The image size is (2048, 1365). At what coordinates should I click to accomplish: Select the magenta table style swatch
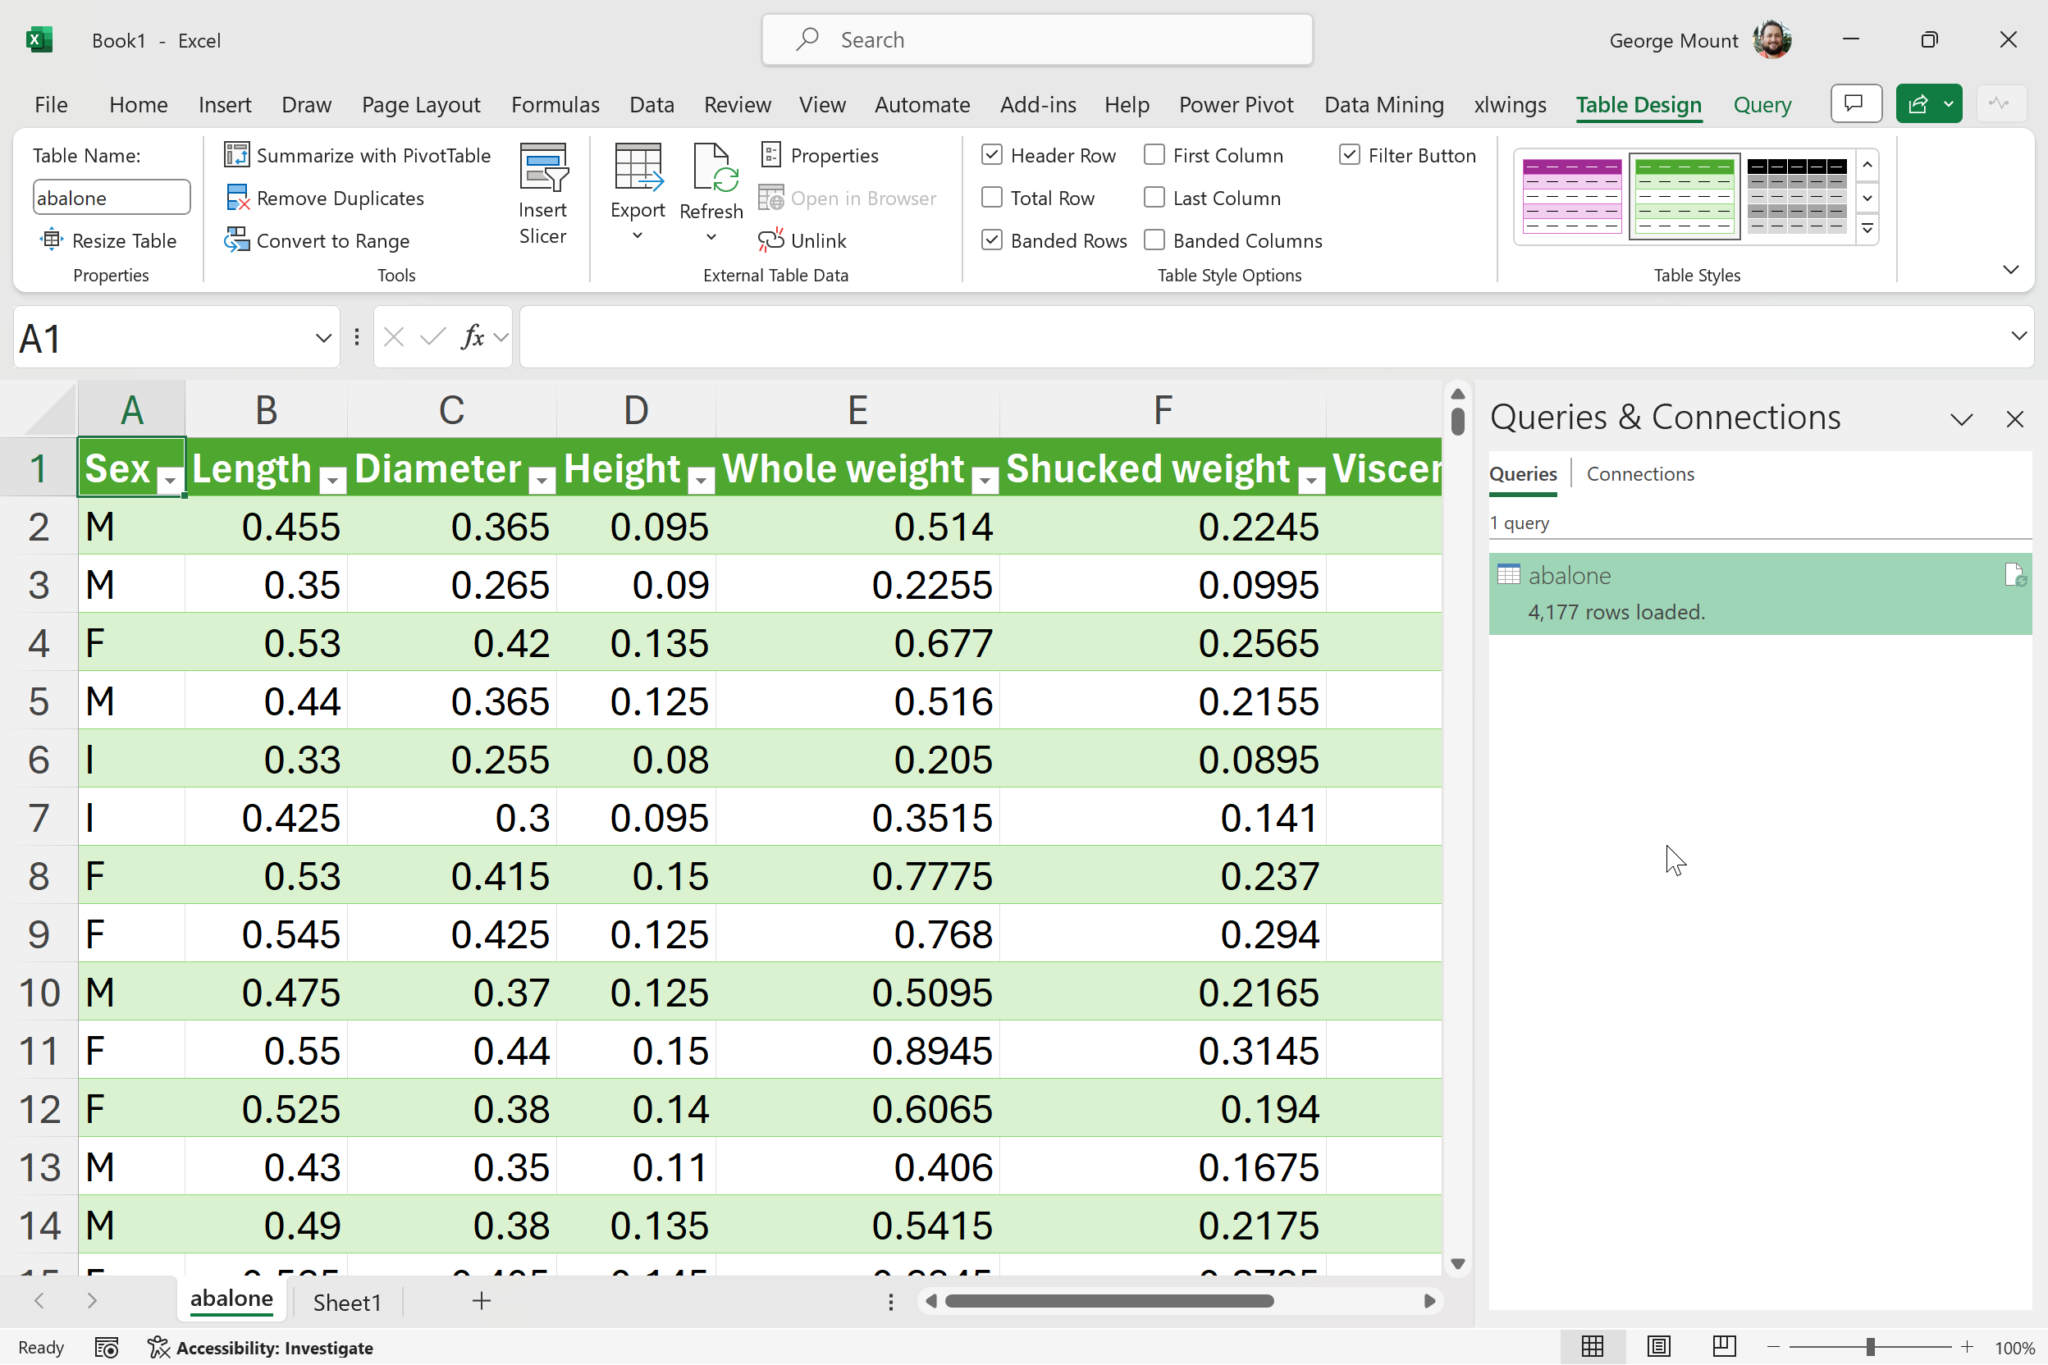point(1571,196)
